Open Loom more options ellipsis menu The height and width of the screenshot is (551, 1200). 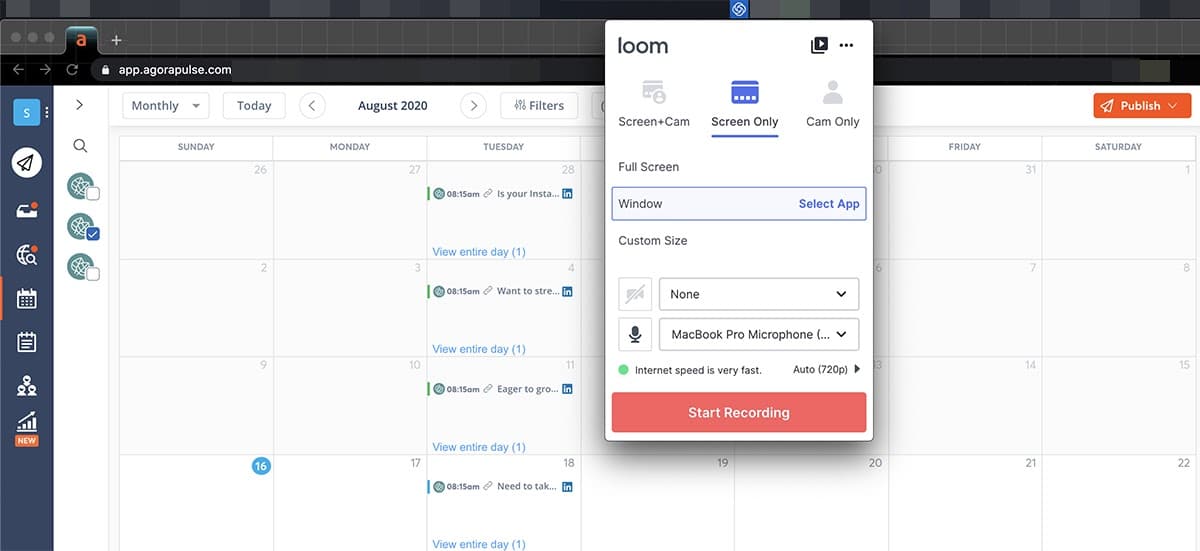[847, 45]
